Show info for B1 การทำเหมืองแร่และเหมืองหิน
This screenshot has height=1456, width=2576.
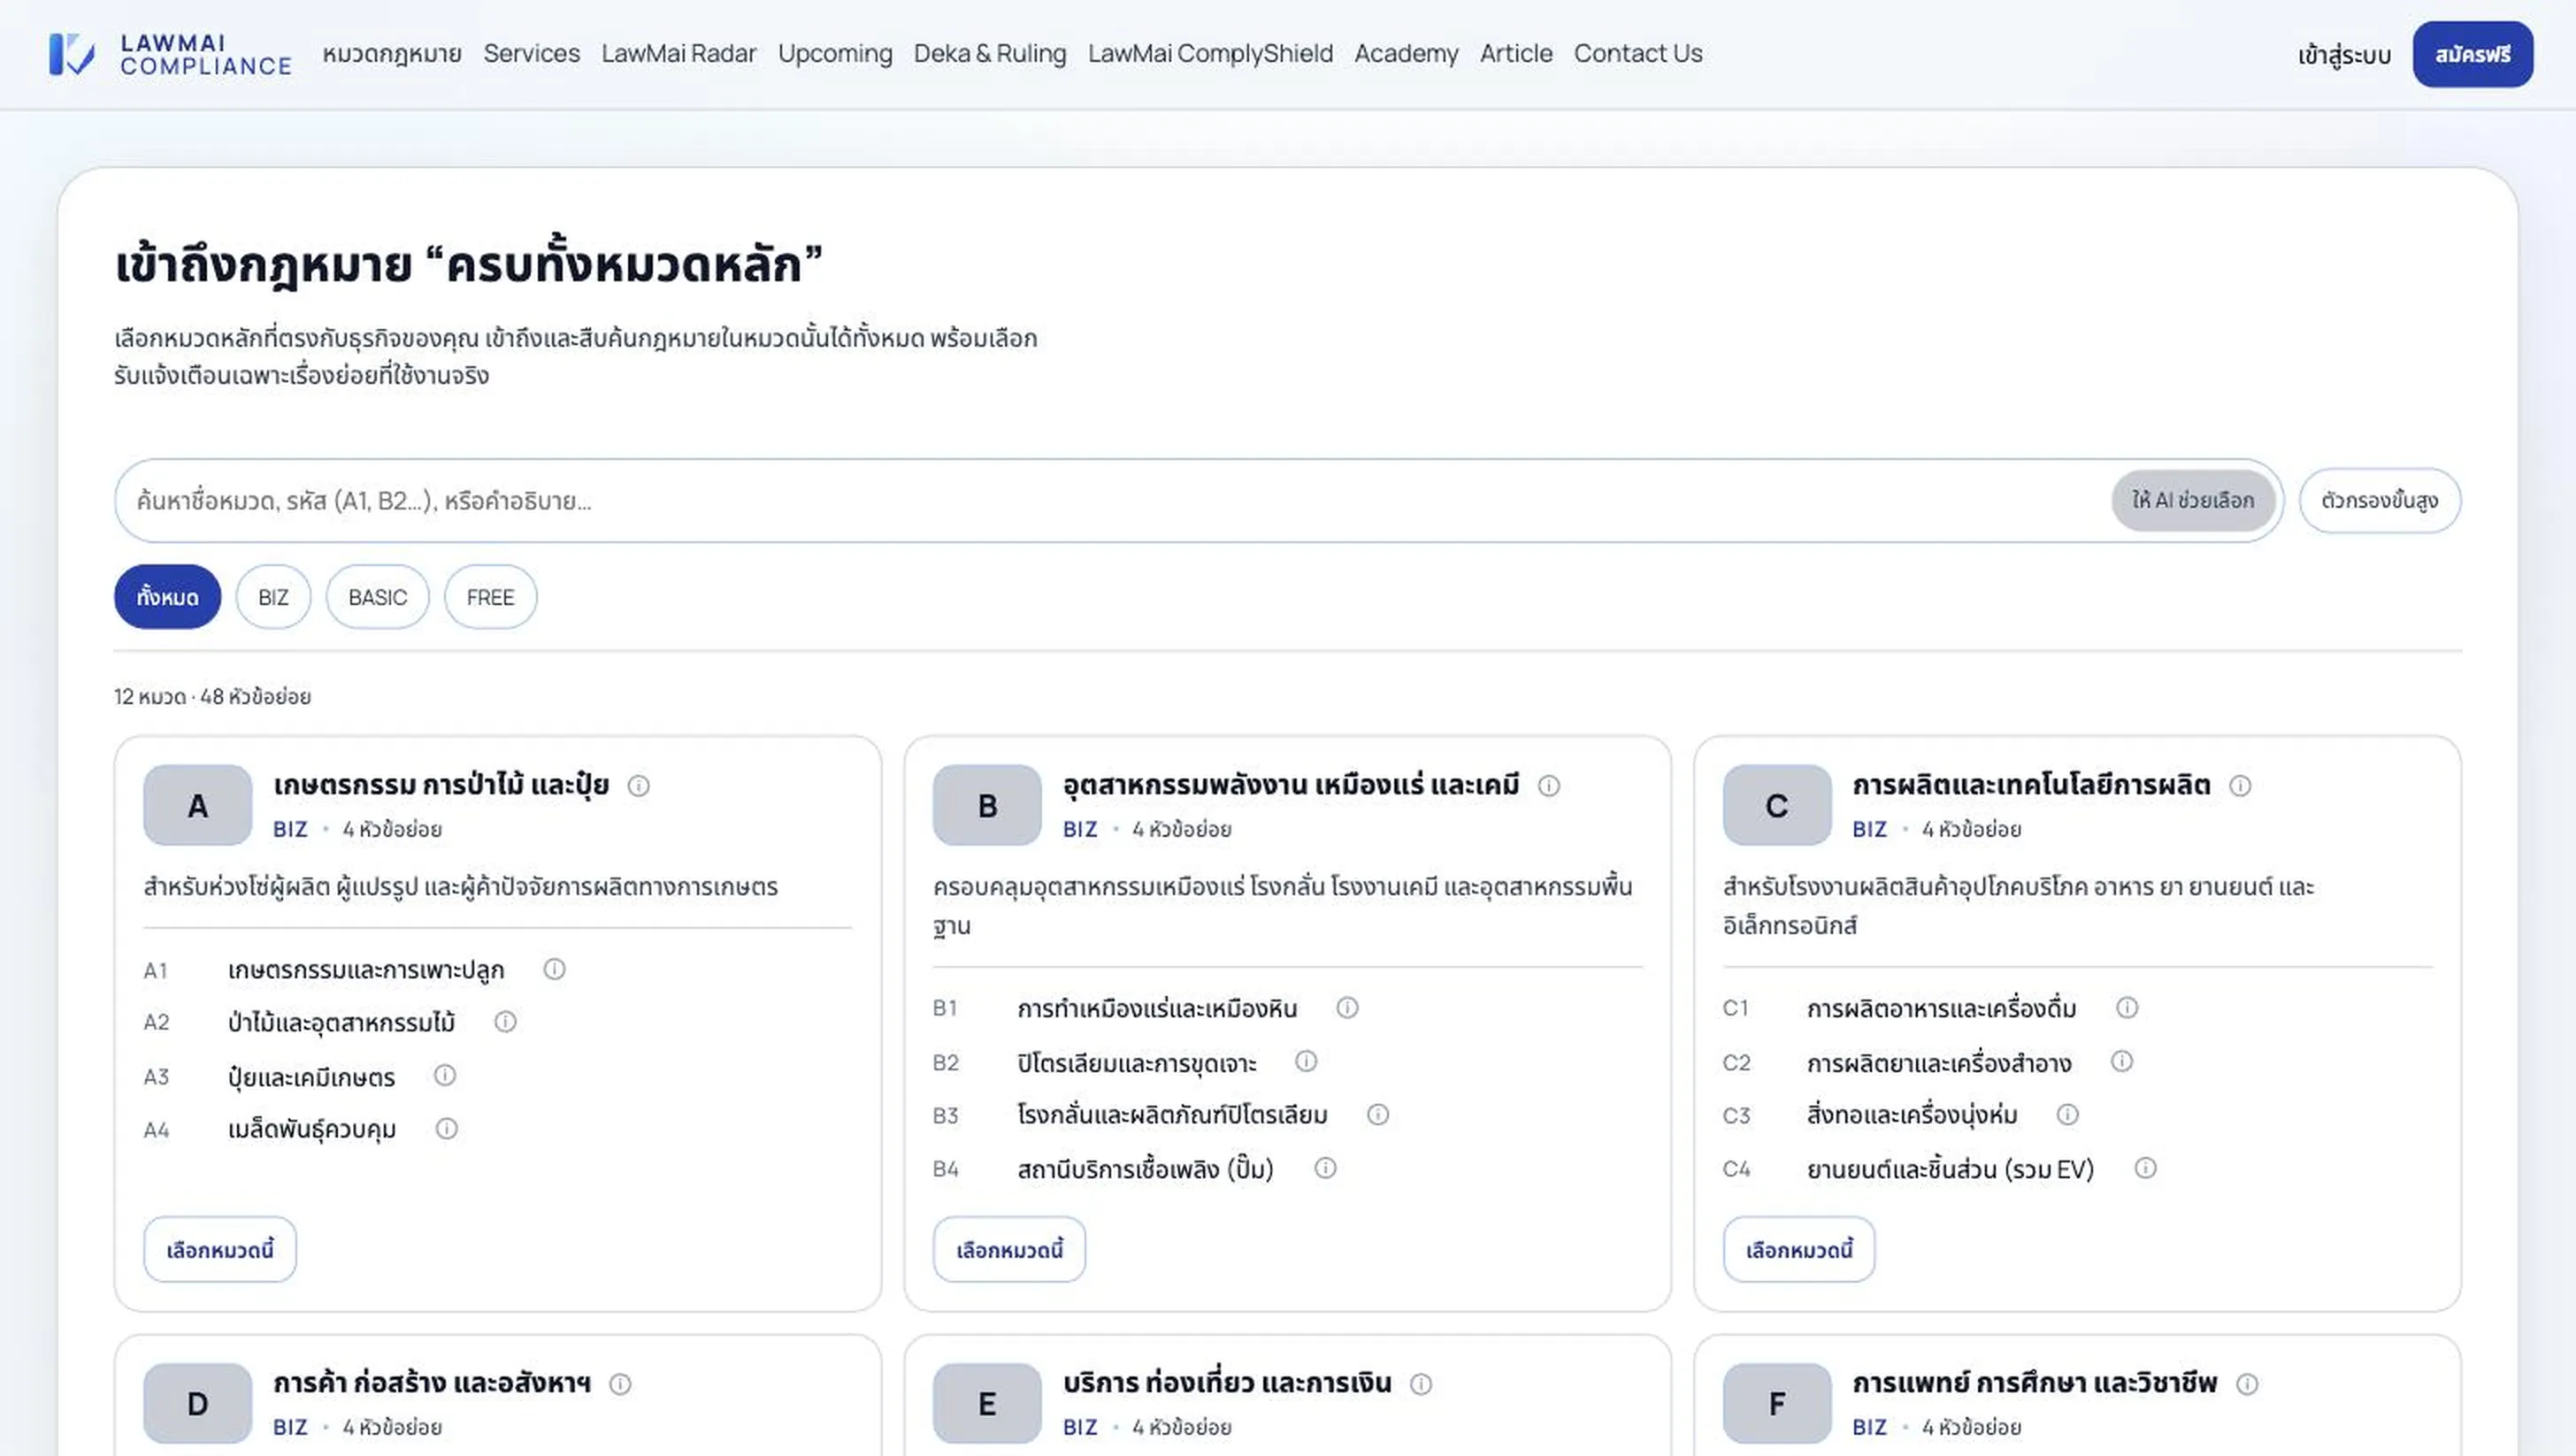pyautogui.click(x=1347, y=1008)
